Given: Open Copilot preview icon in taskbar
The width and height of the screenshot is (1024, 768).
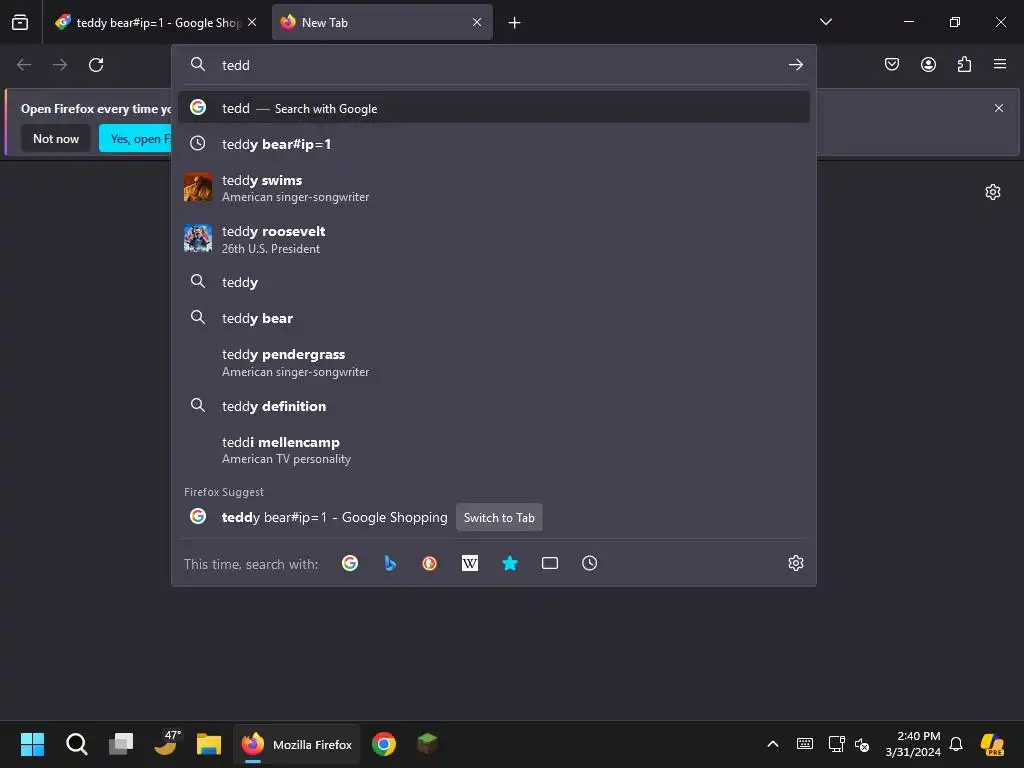Looking at the screenshot, I should coord(992,744).
